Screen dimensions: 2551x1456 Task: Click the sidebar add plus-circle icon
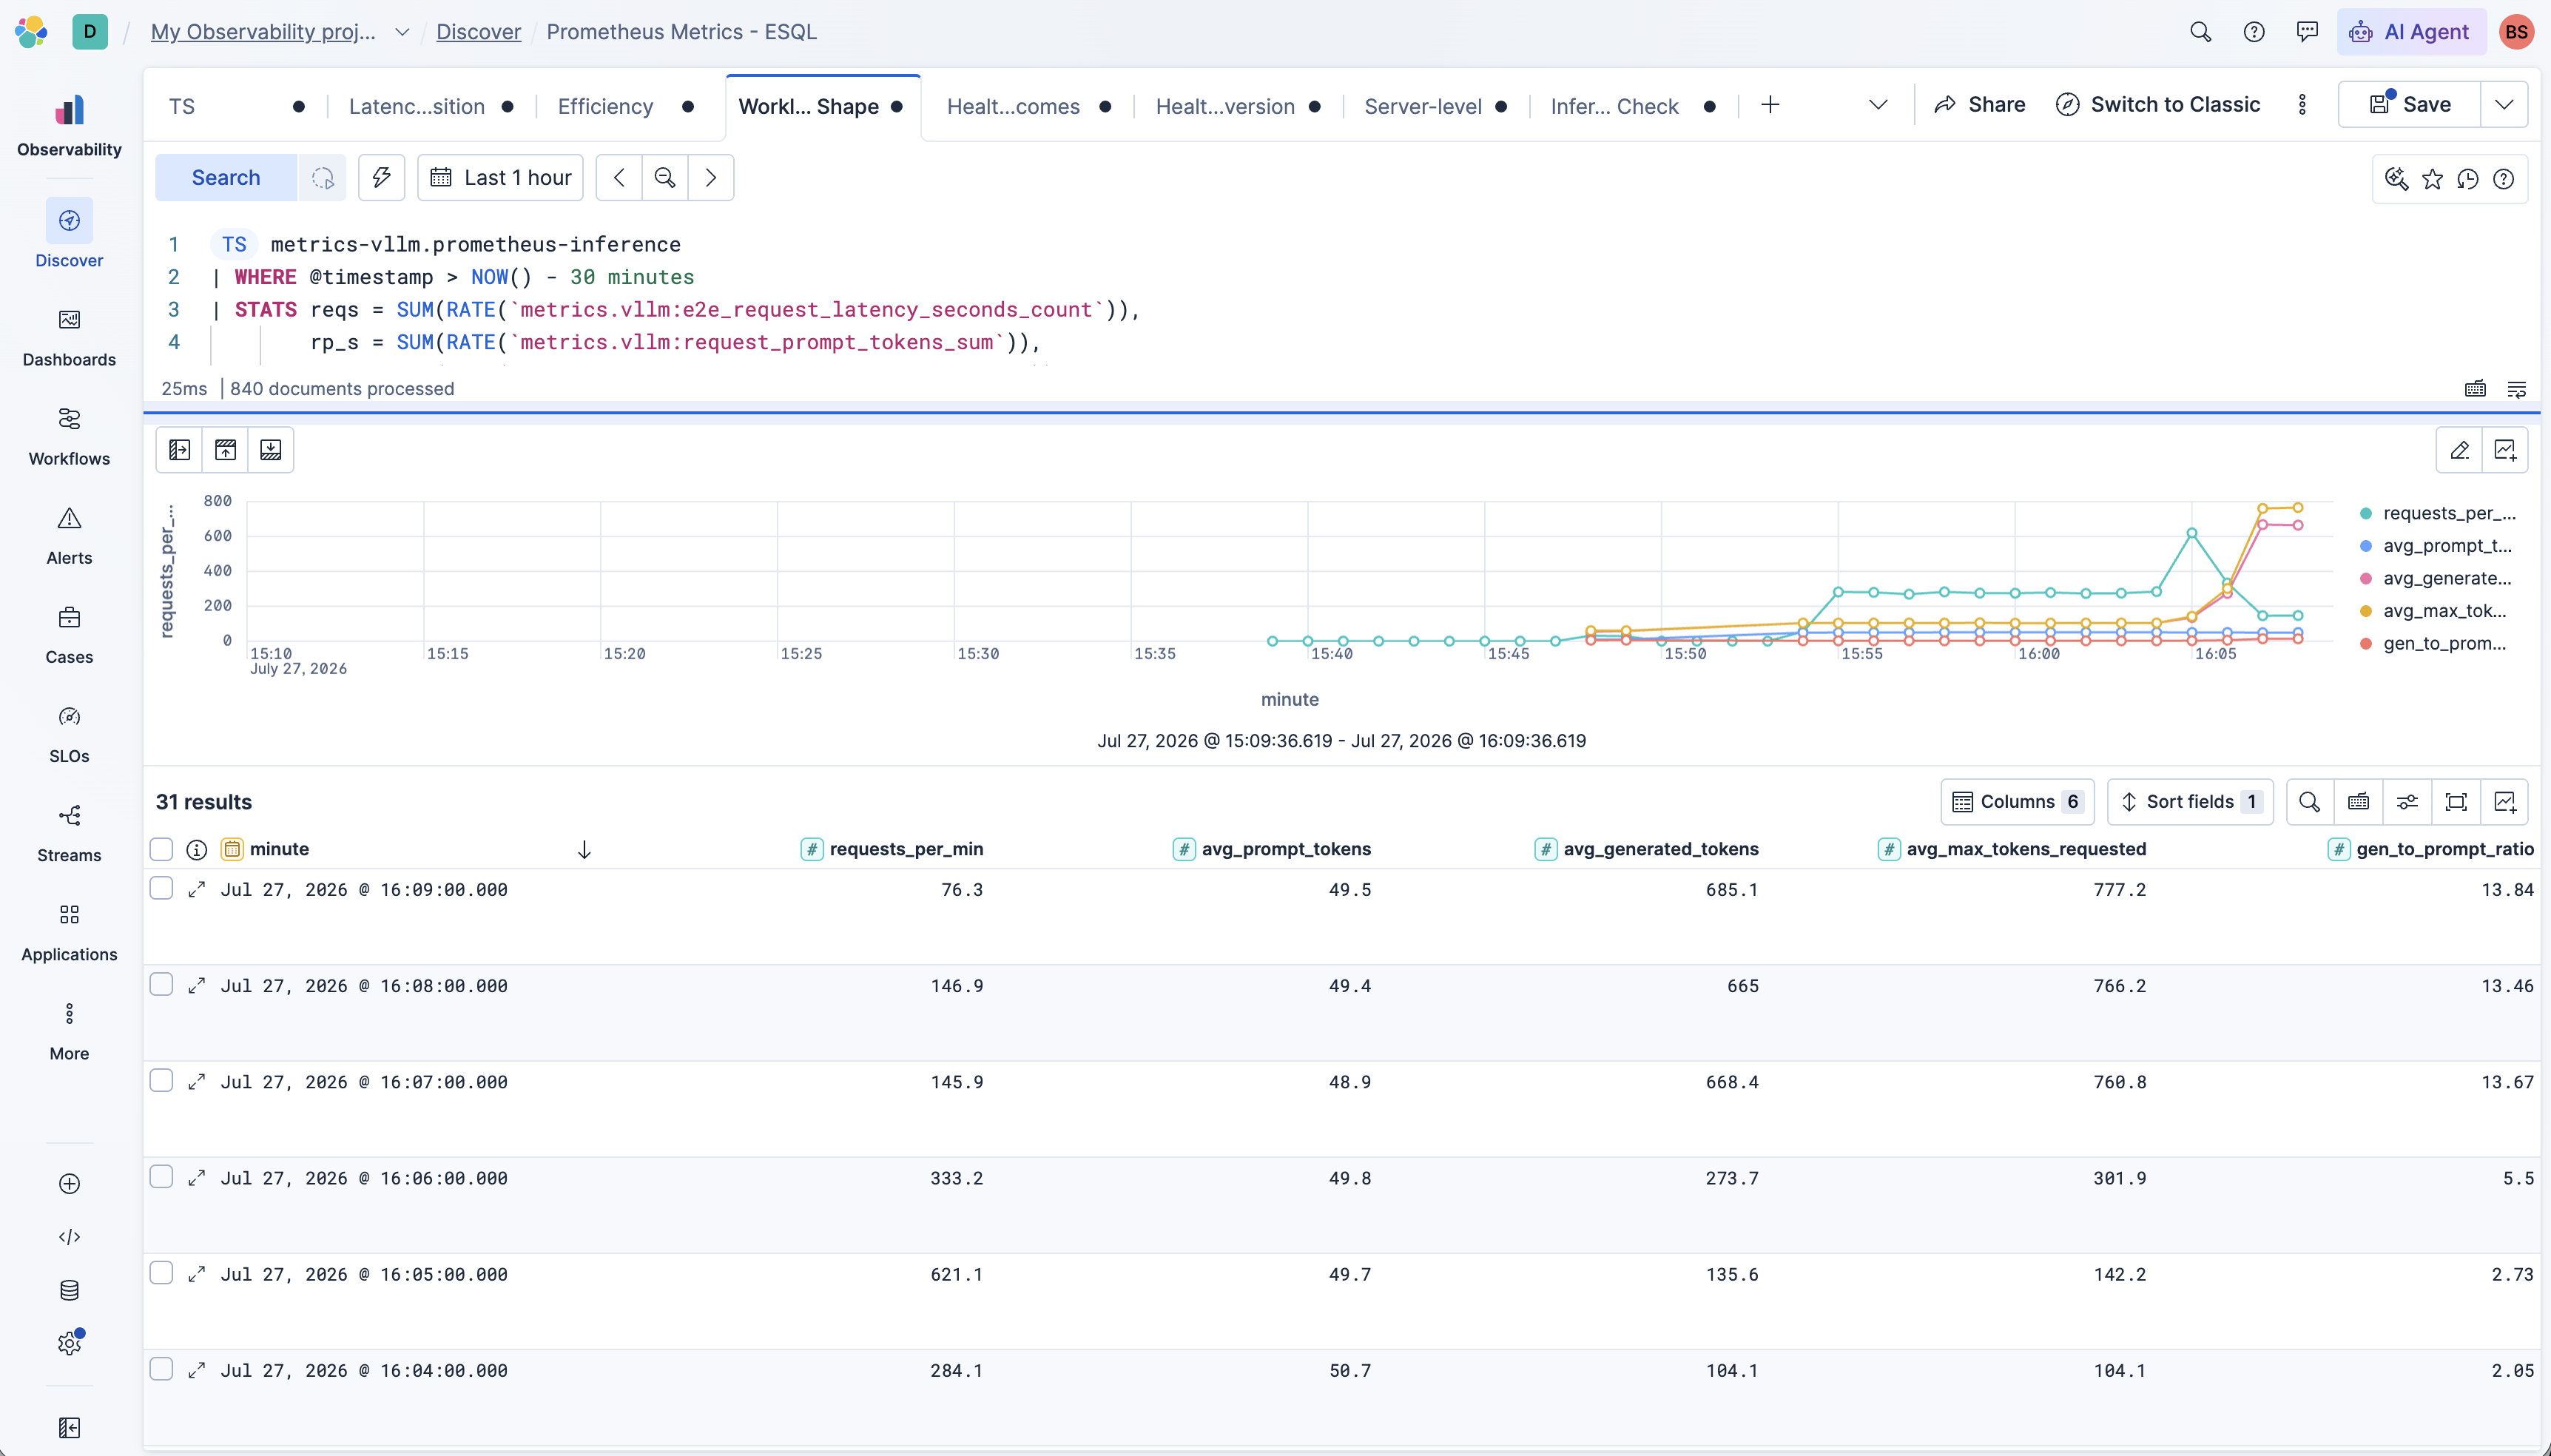click(69, 1184)
